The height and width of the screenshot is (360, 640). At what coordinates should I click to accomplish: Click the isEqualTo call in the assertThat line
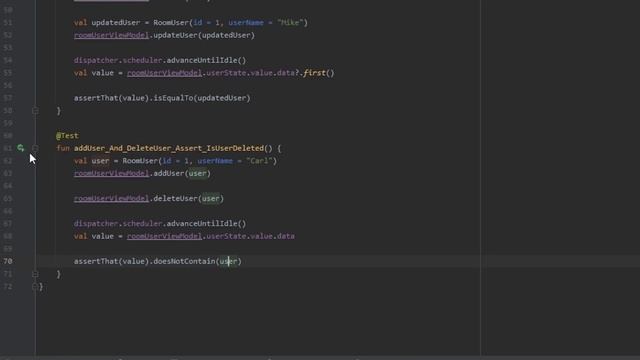click(173, 98)
